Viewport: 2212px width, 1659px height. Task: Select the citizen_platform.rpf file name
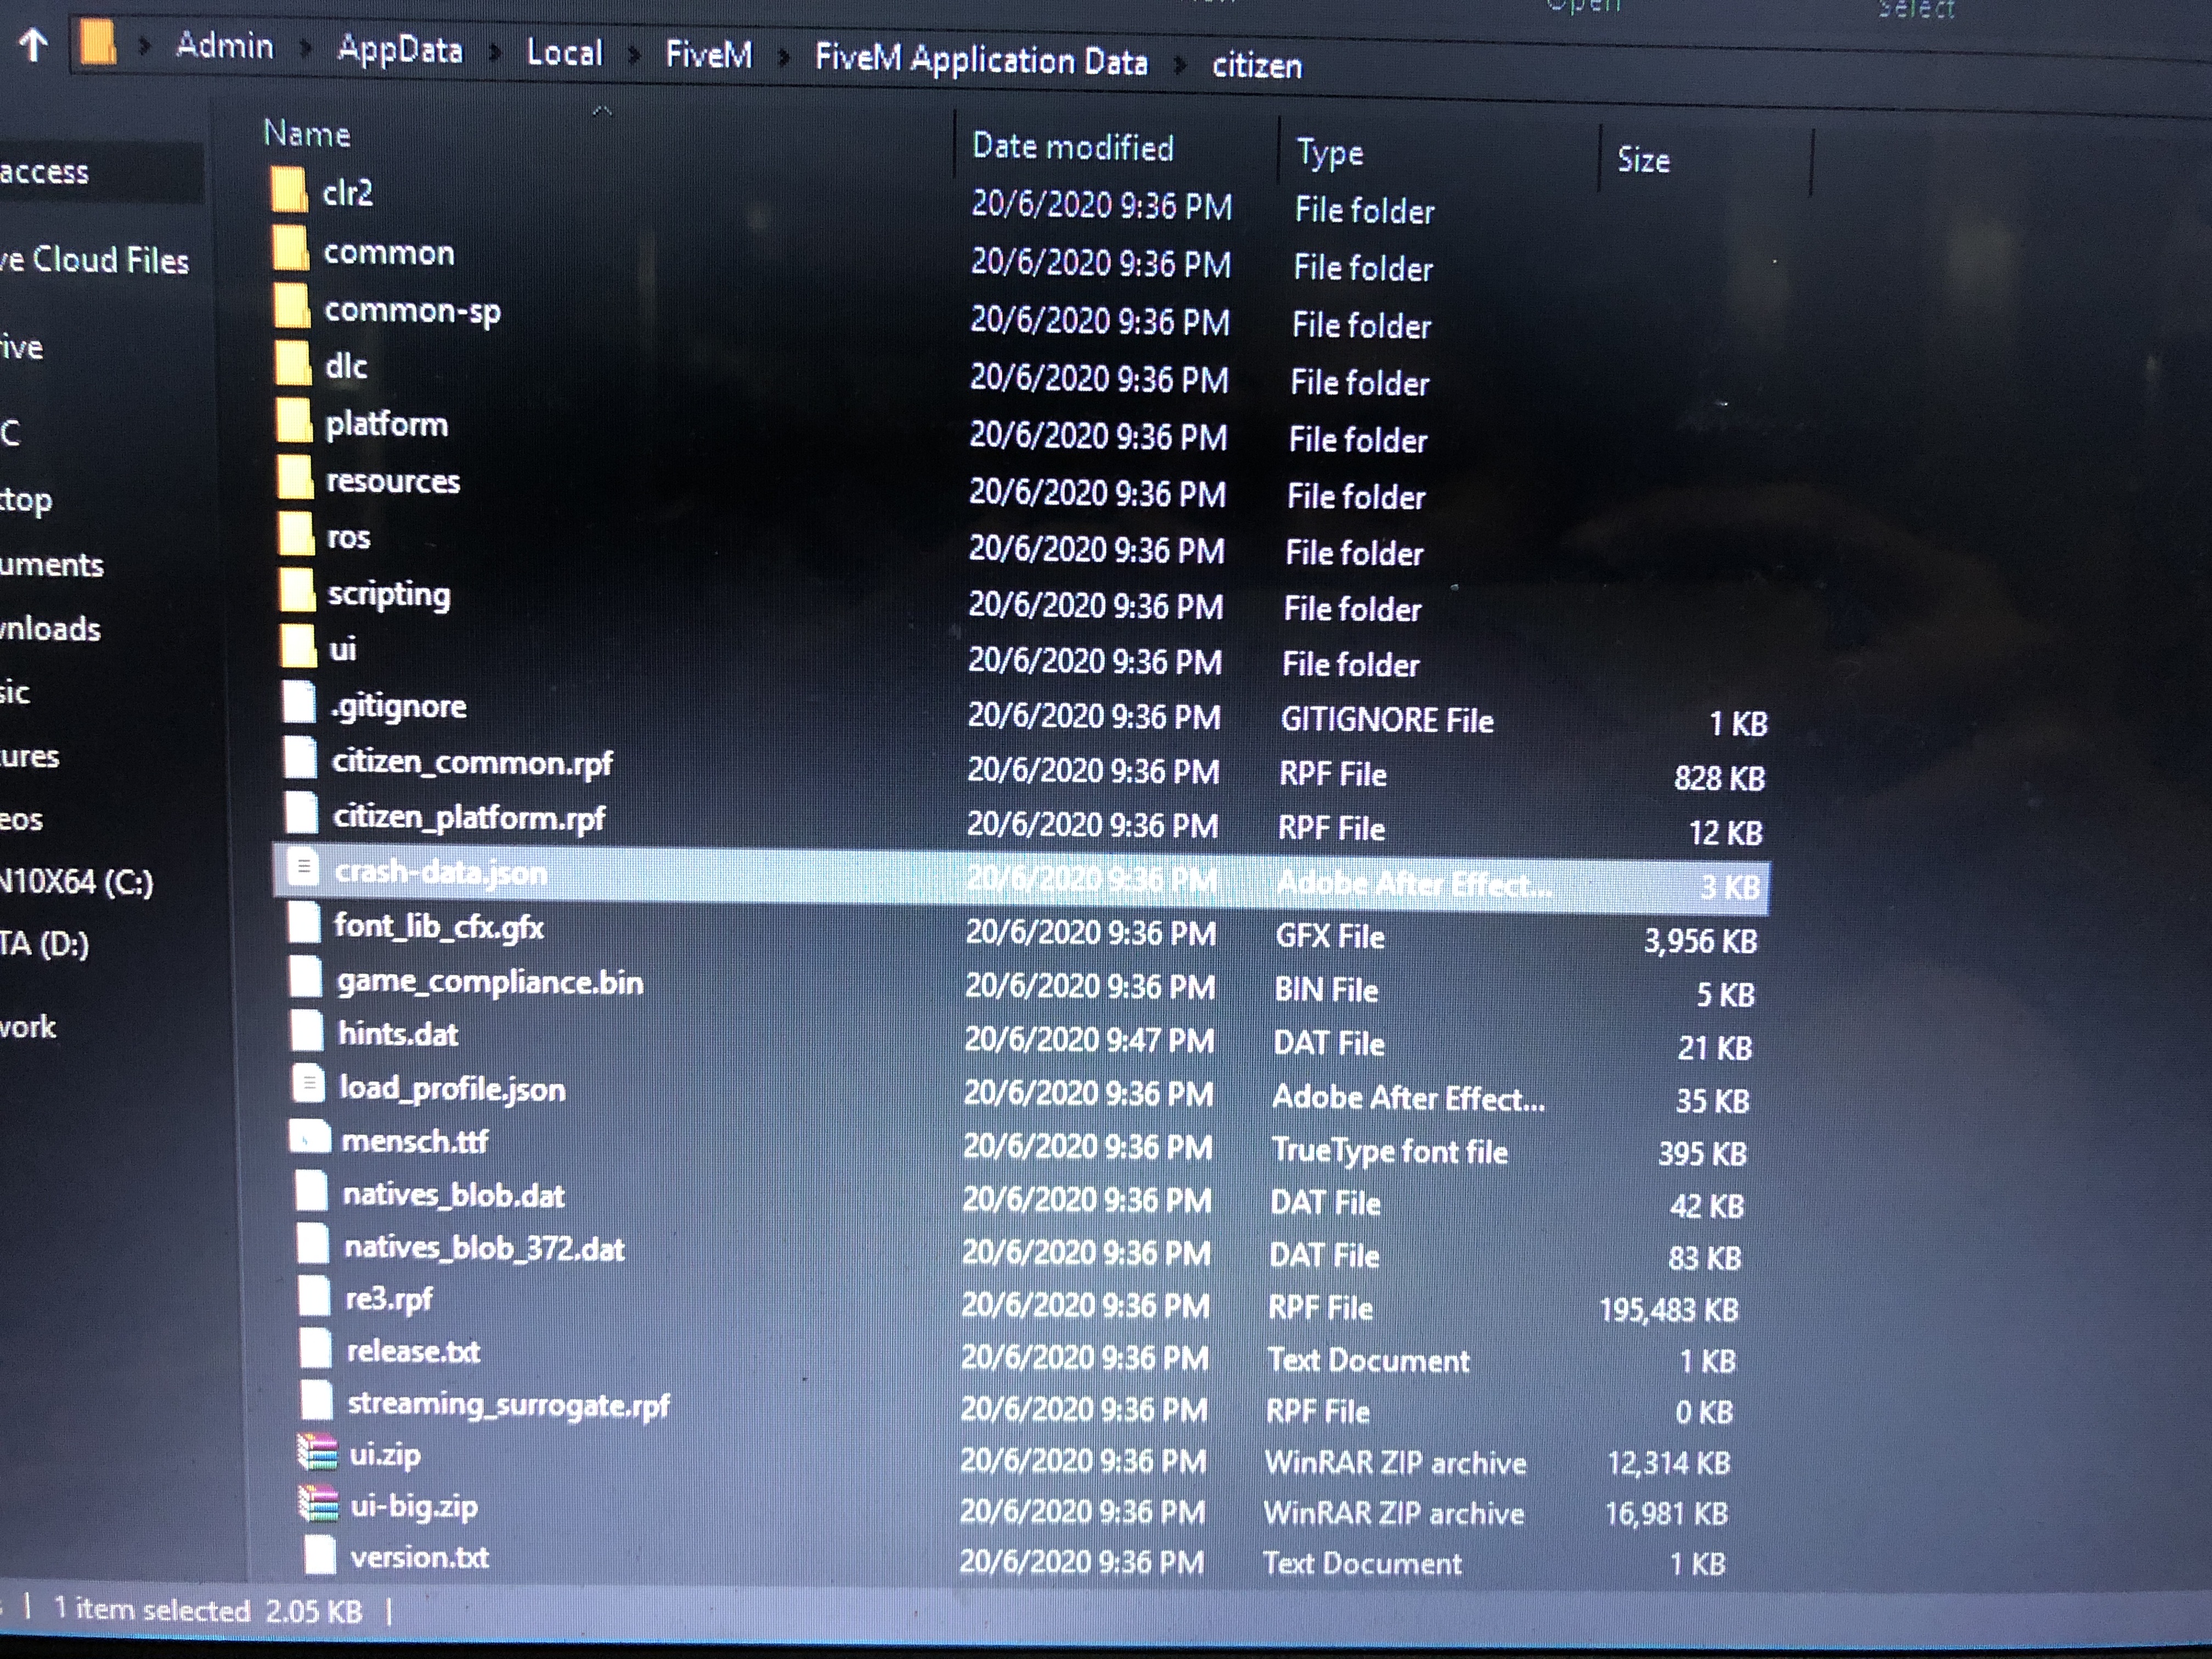469,818
